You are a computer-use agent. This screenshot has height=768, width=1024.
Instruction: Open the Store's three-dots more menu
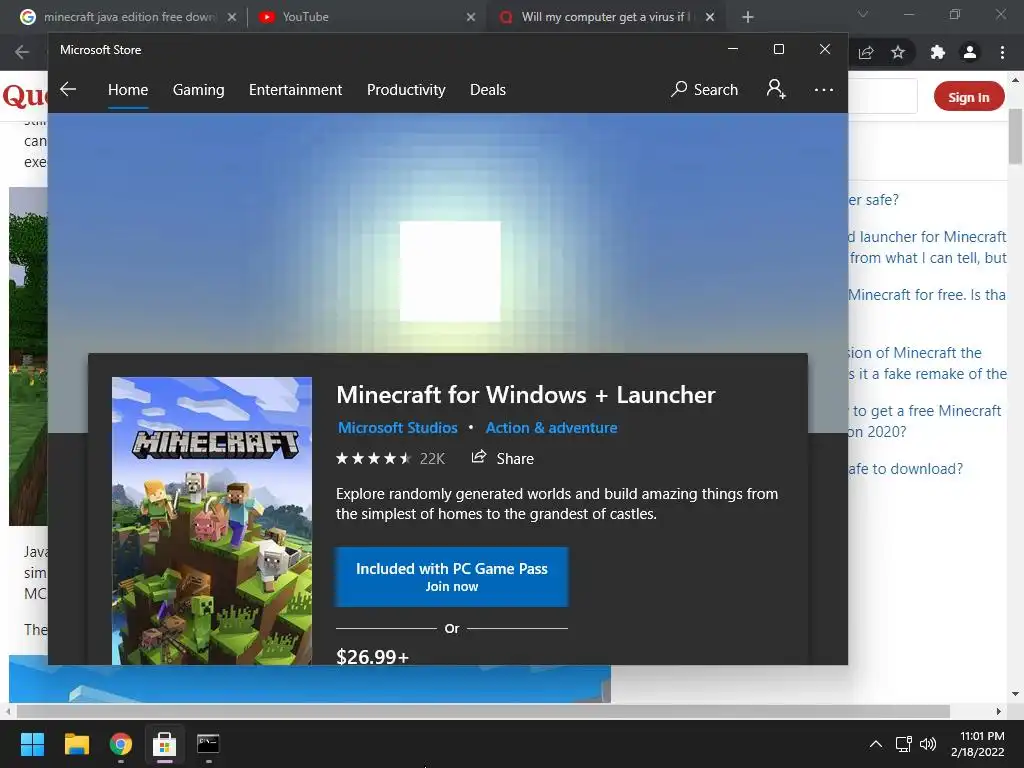point(824,89)
